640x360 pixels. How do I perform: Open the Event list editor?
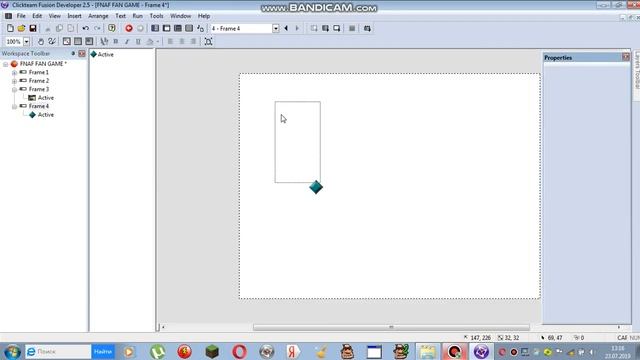coord(189,29)
